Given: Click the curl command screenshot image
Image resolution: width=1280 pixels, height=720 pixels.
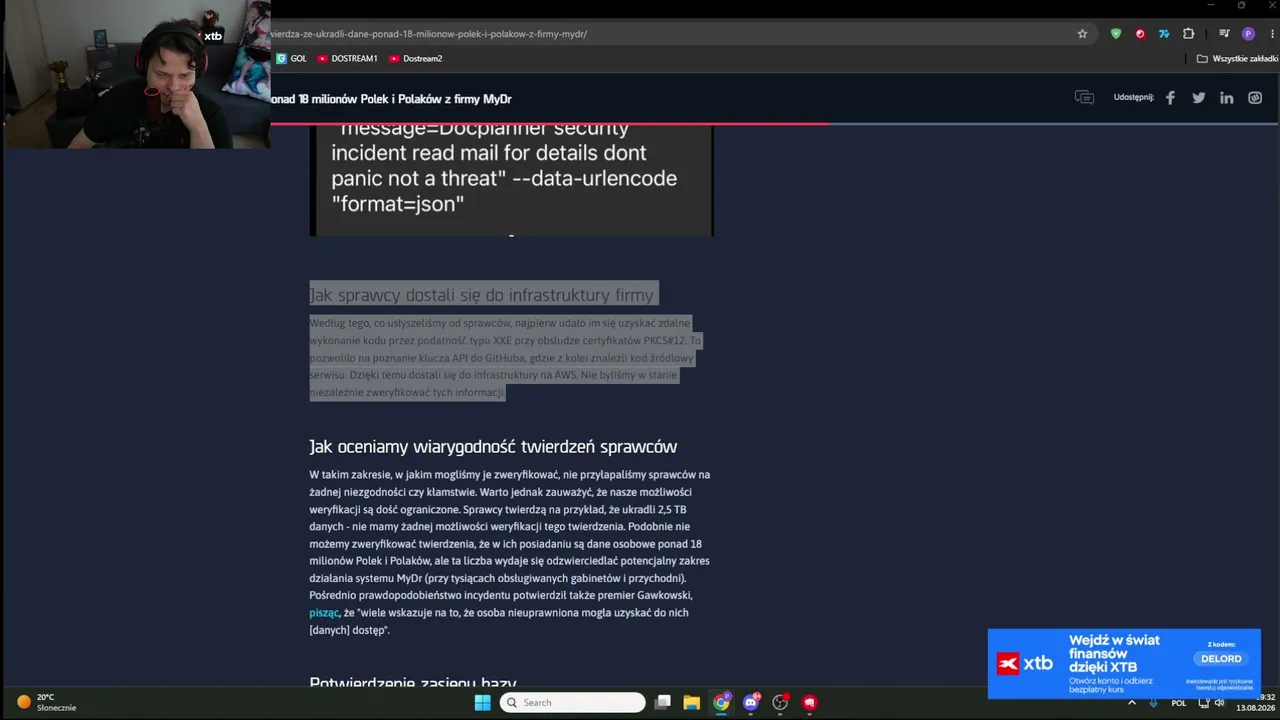Looking at the screenshot, I should tap(511, 181).
